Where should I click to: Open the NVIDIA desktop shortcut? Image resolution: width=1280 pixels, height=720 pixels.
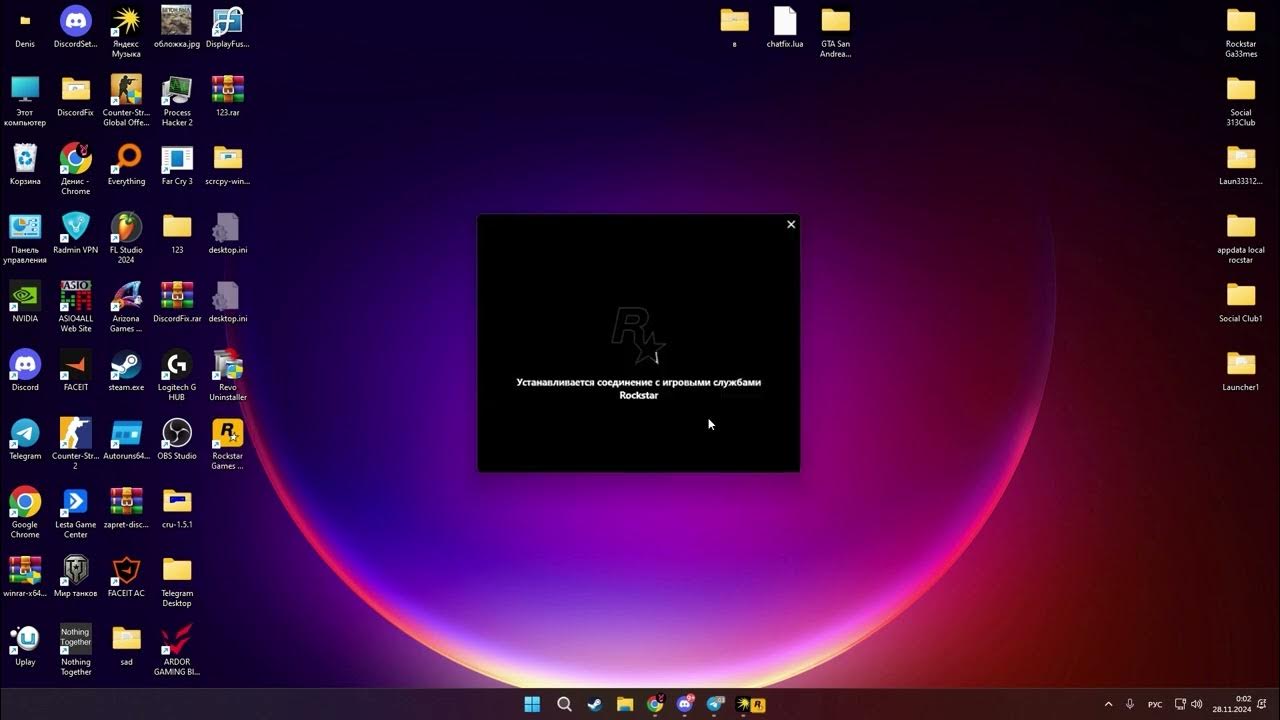(x=25, y=301)
